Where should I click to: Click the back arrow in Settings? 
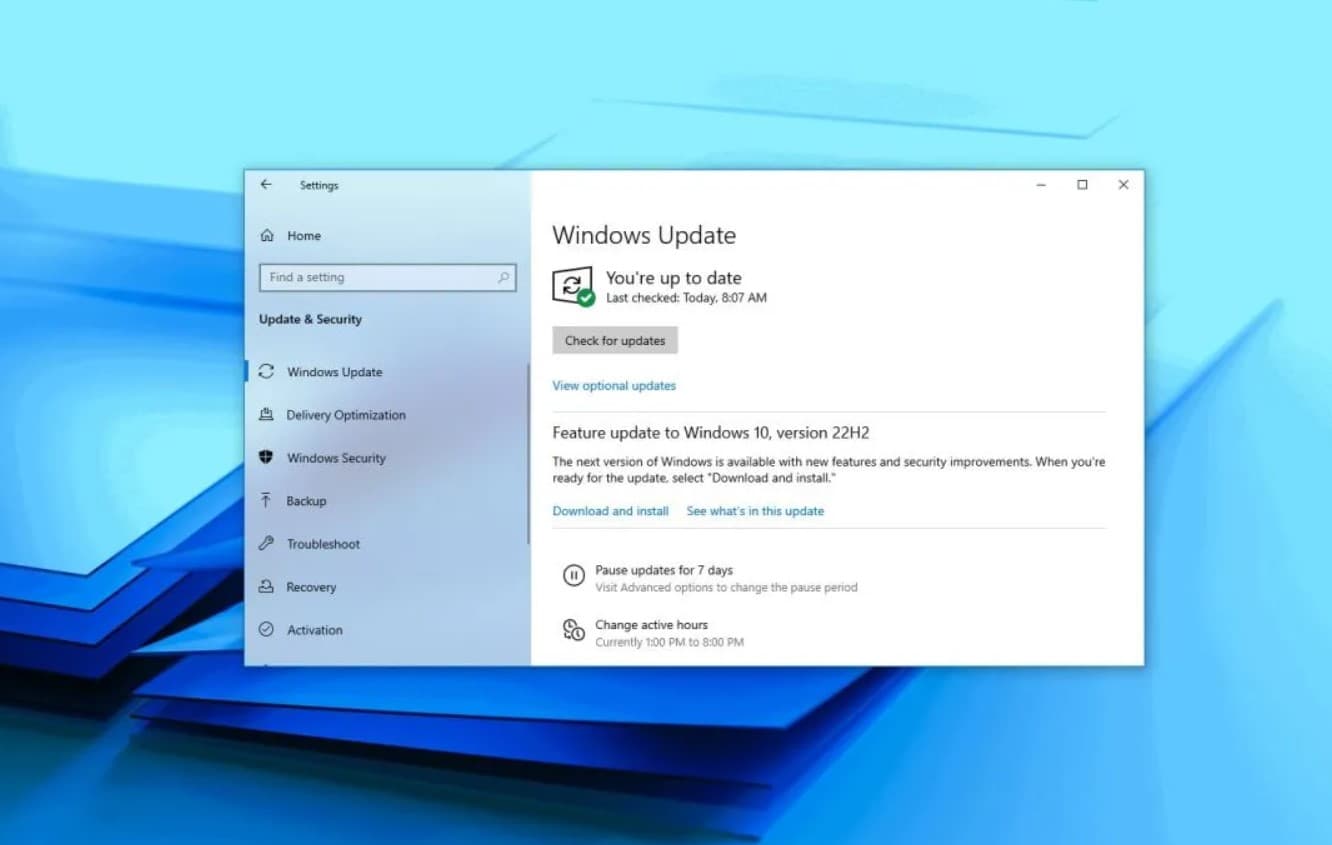[266, 185]
